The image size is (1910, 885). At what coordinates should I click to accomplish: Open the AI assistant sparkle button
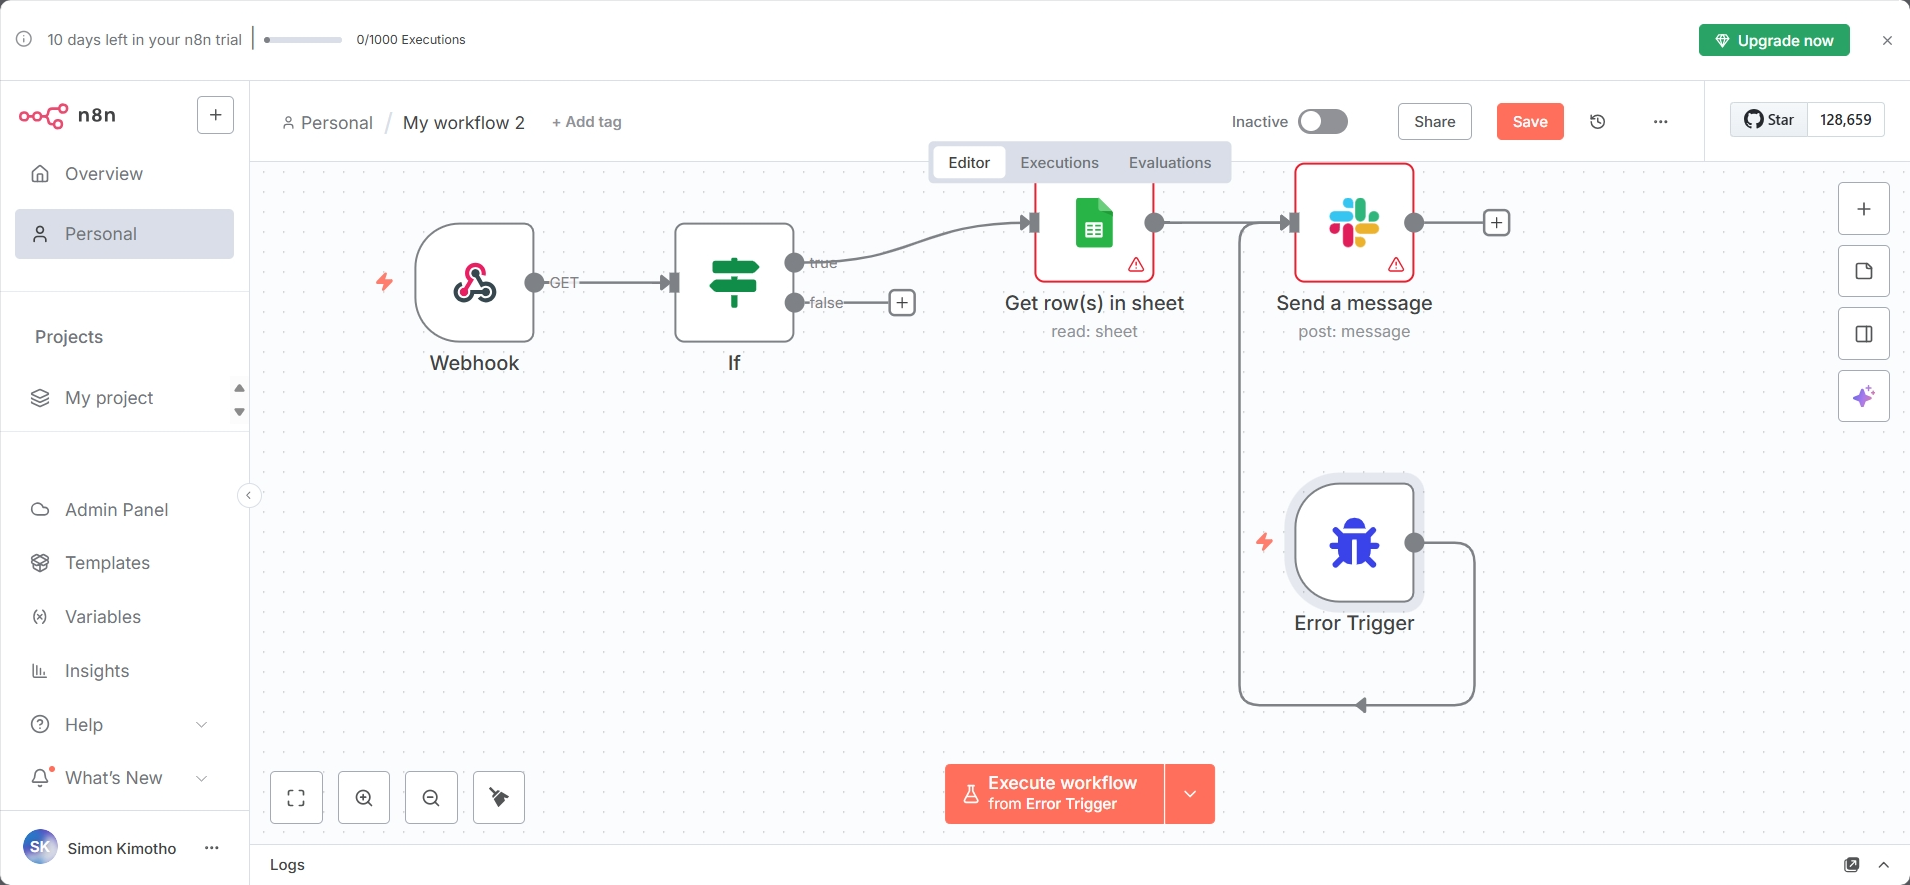click(x=1864, y=396)
